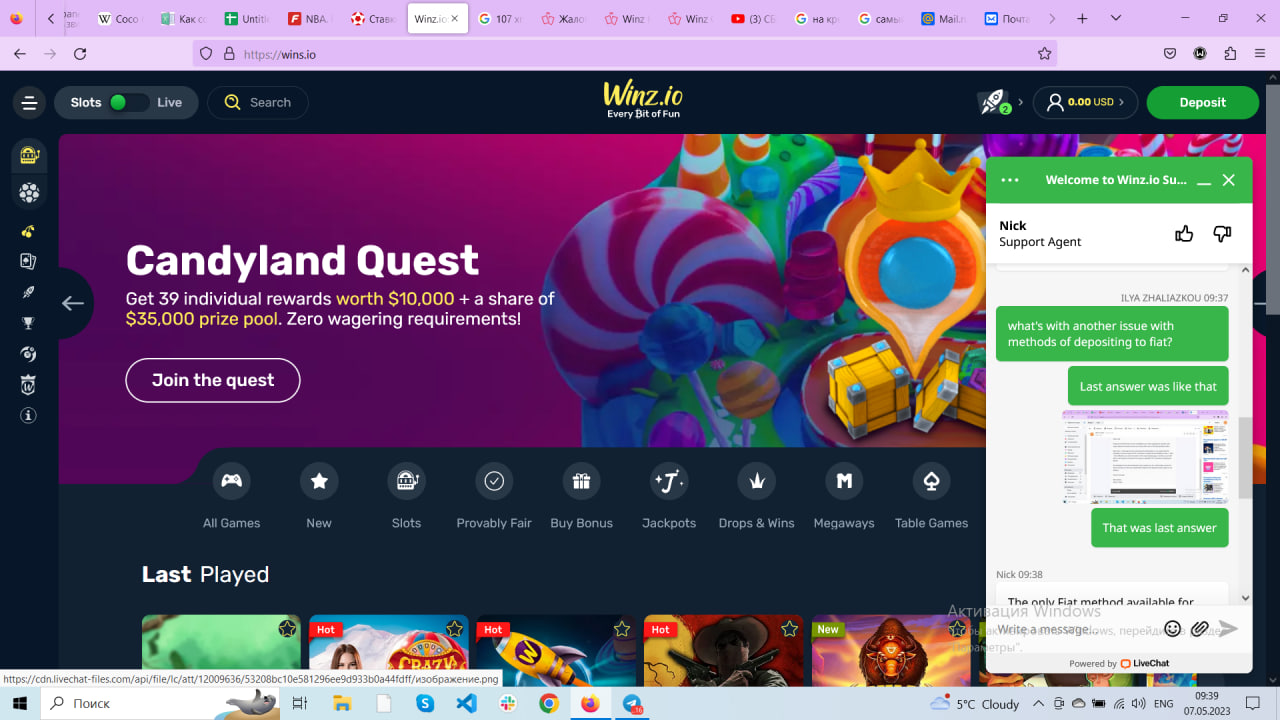The image size is (1280, 720).
Task: Open the hamburger menu on Winz.io
Action: [x=29, y=102]
